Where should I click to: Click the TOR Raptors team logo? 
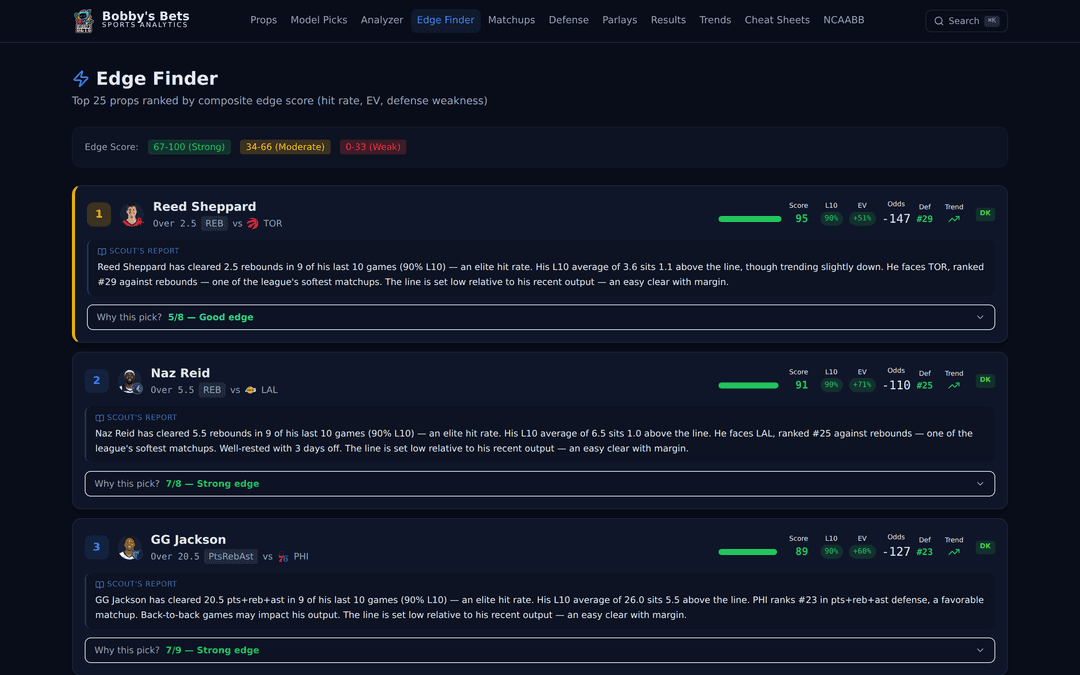point(253,223)
